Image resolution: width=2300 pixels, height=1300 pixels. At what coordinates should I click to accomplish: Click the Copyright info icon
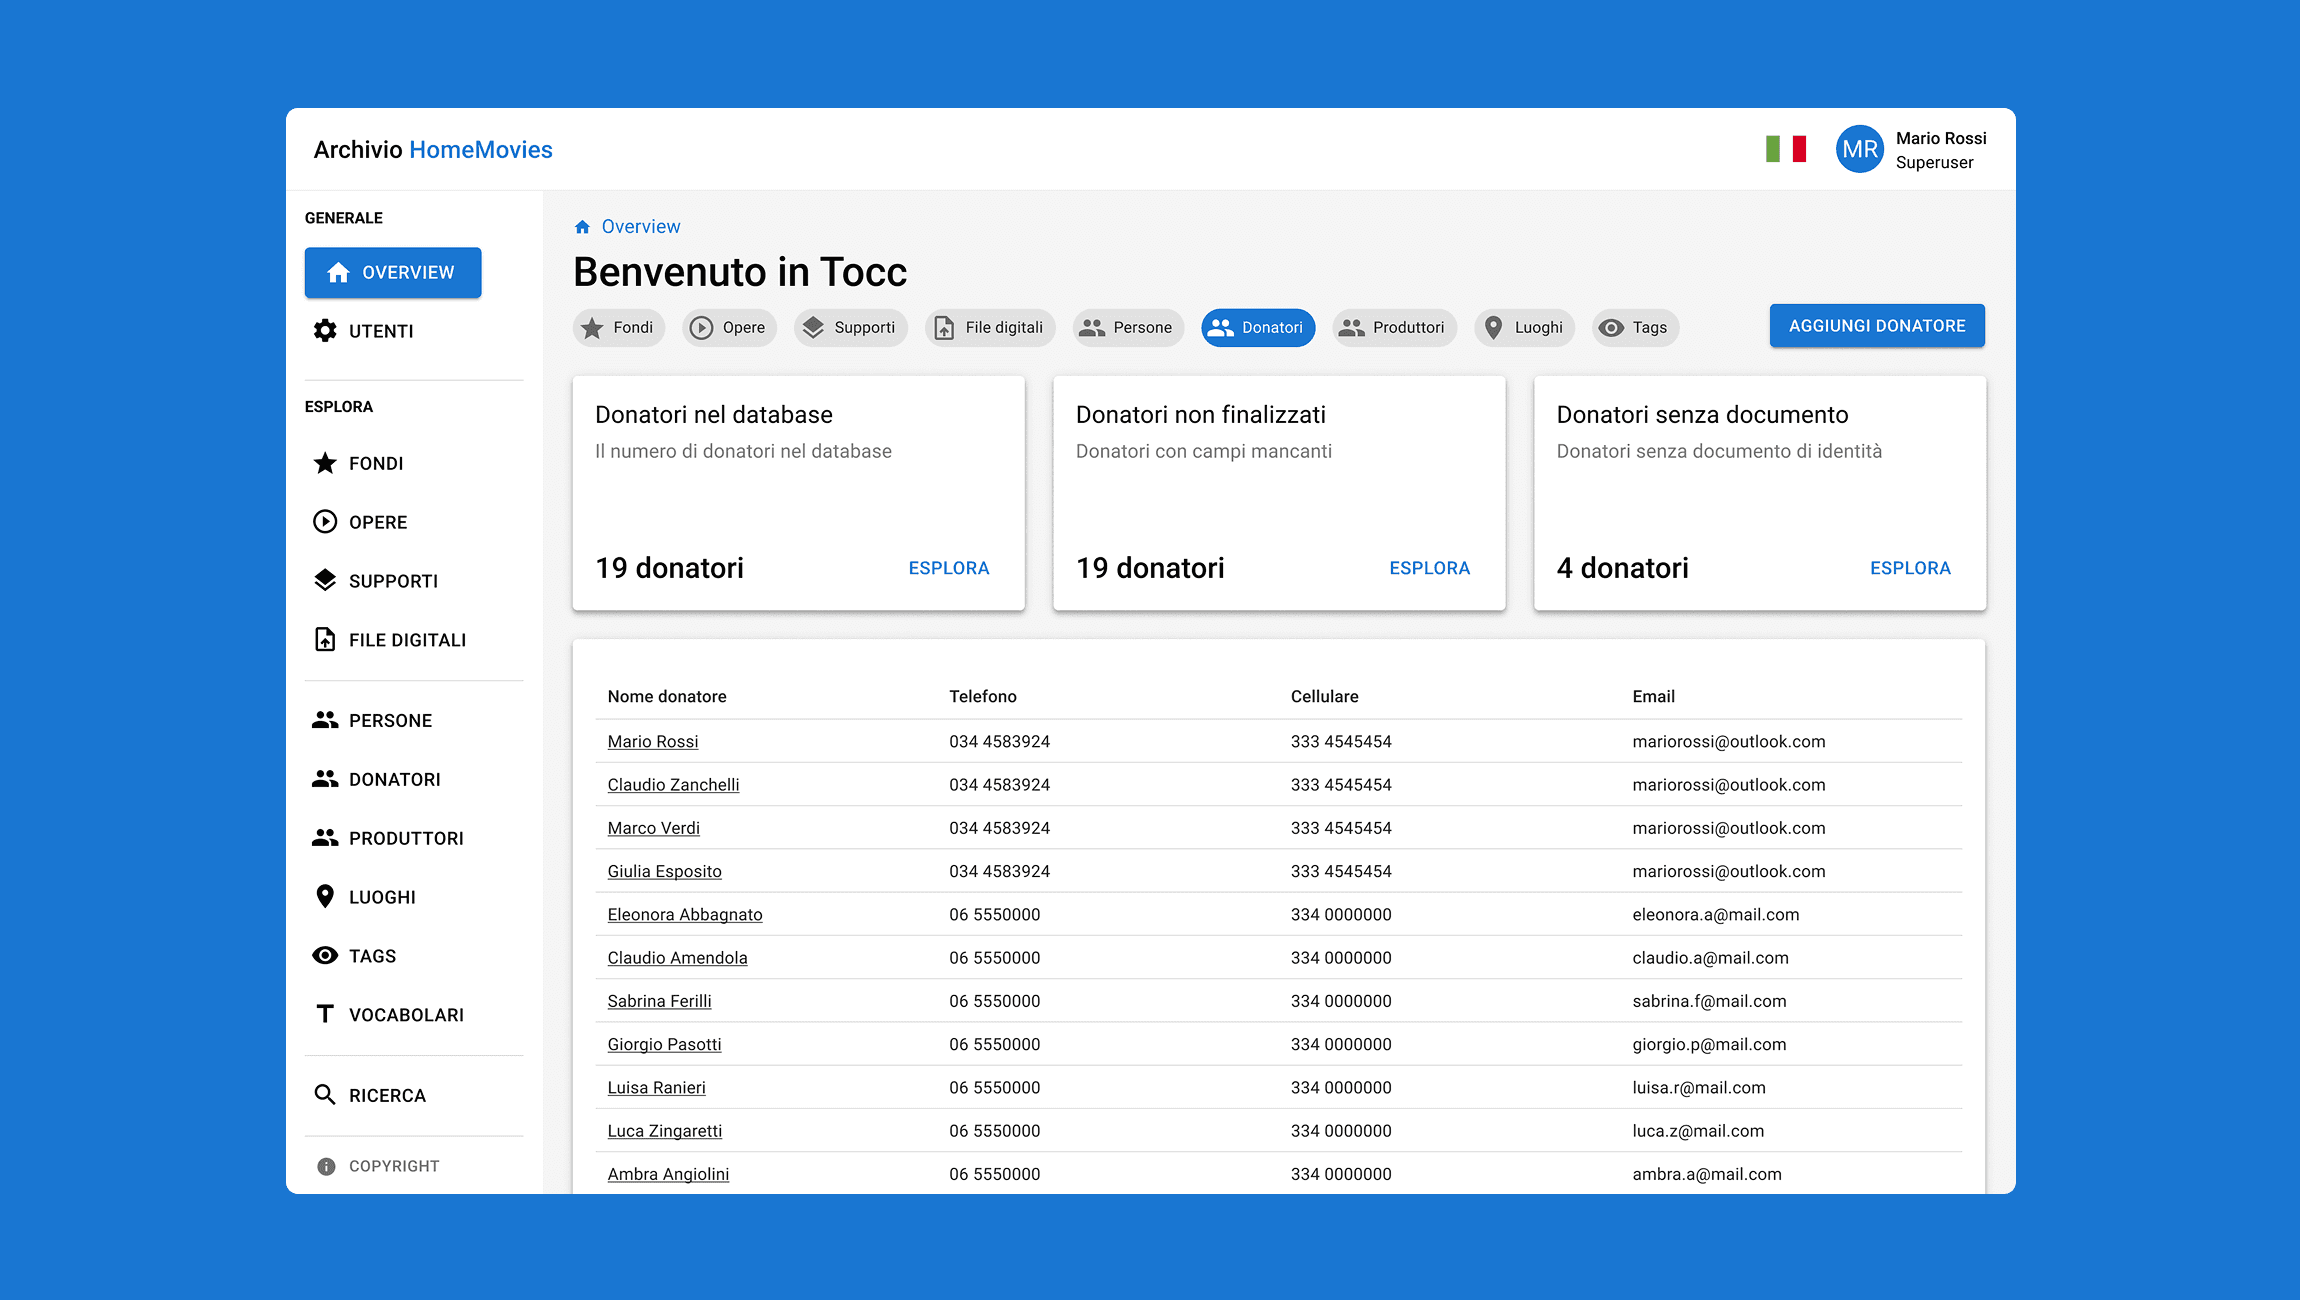[326, 1166]
